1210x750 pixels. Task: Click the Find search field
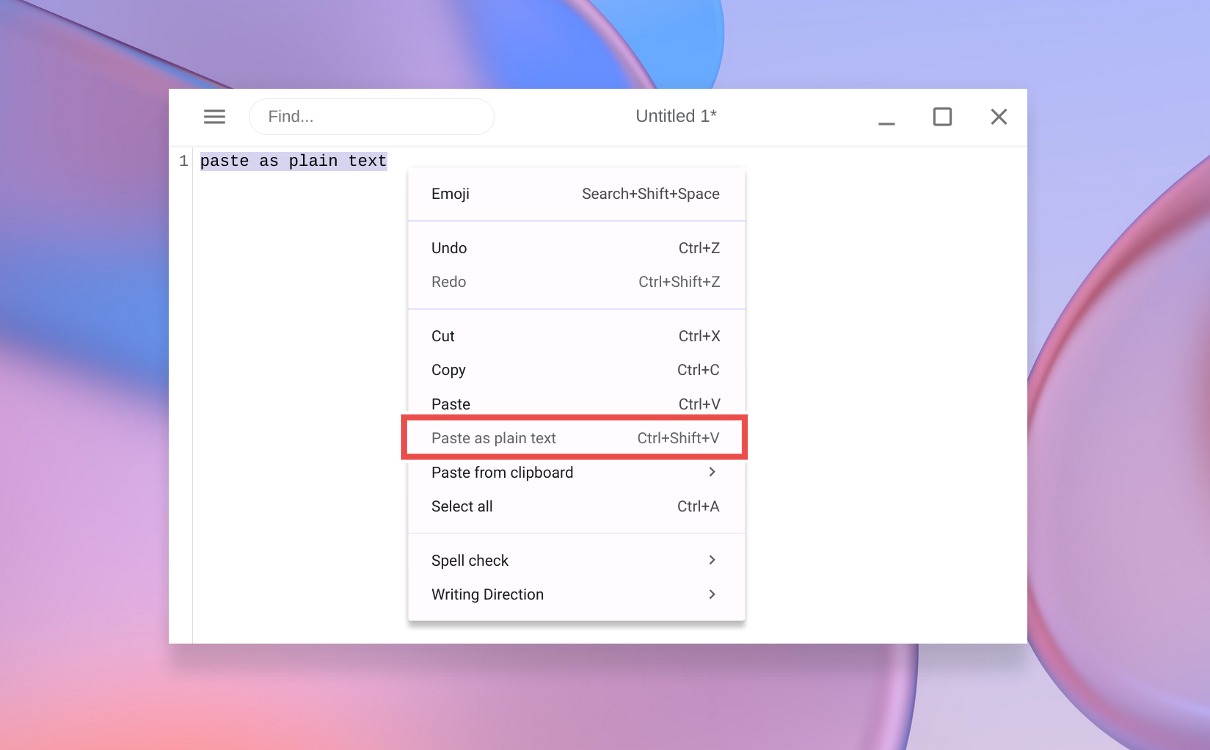371,116
